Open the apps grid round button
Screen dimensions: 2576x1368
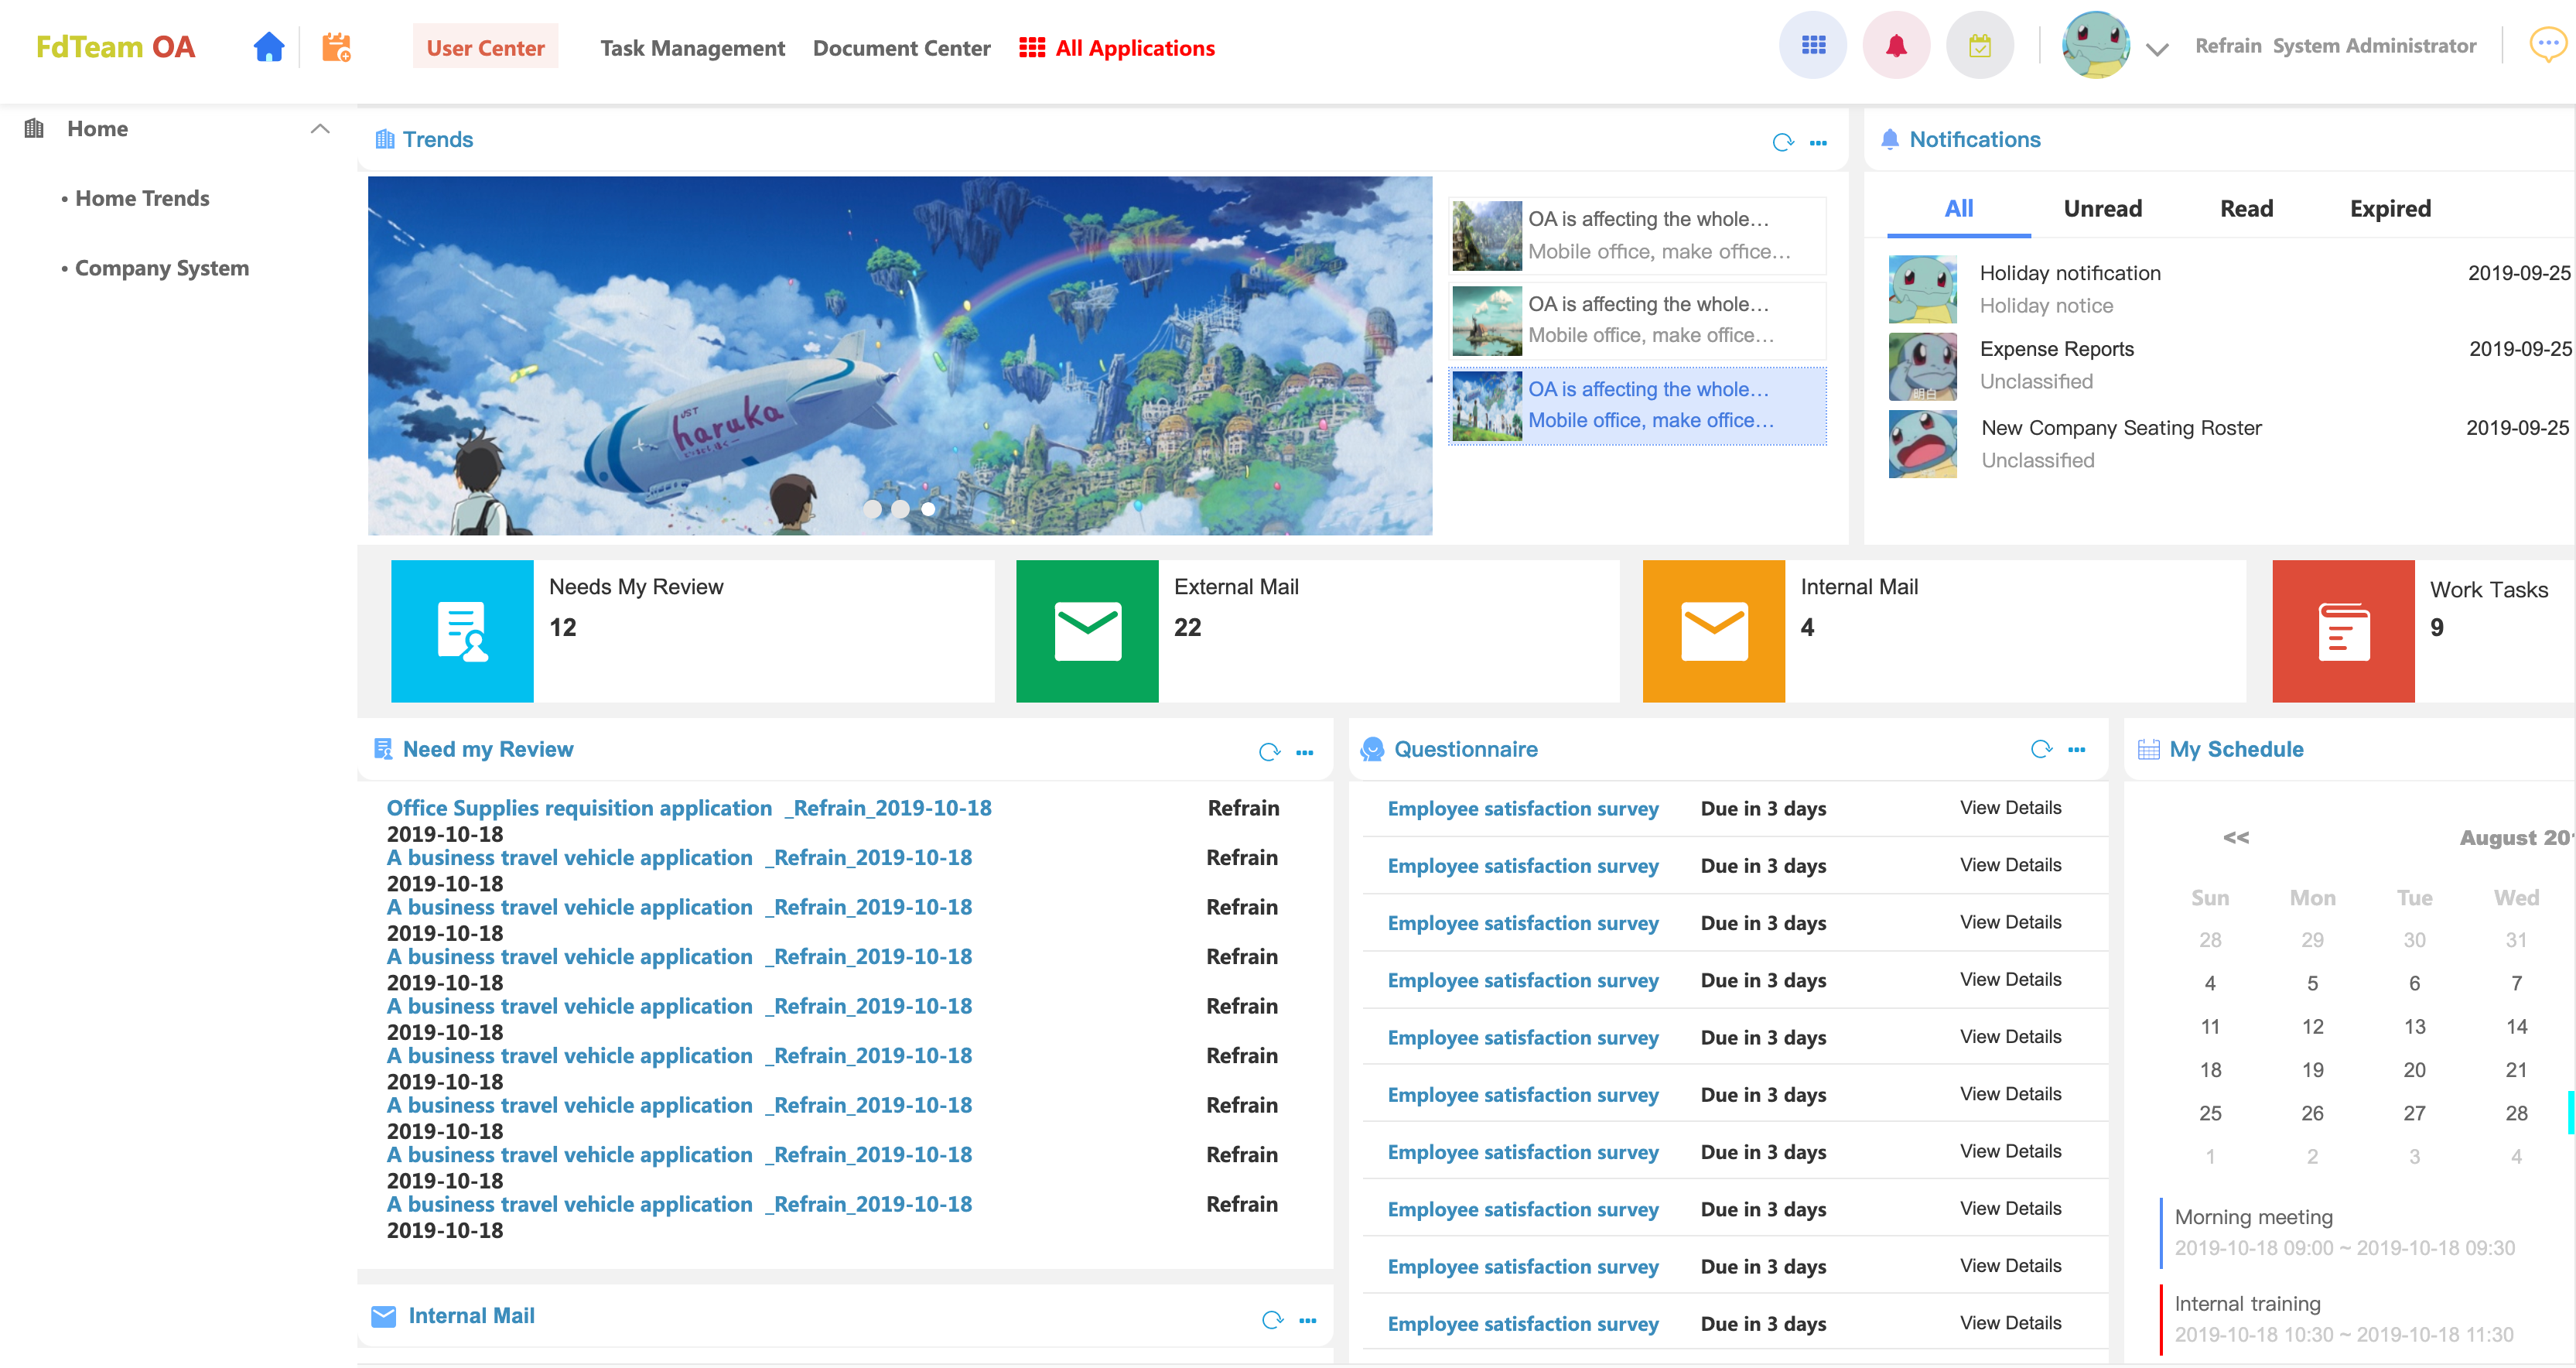pyautogui.click(x=1812, y=46)
